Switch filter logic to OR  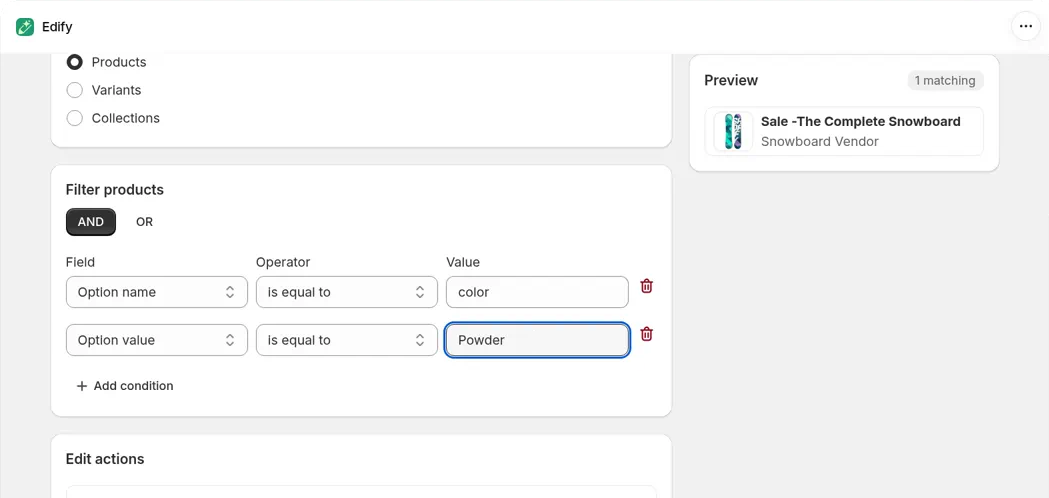145,222
